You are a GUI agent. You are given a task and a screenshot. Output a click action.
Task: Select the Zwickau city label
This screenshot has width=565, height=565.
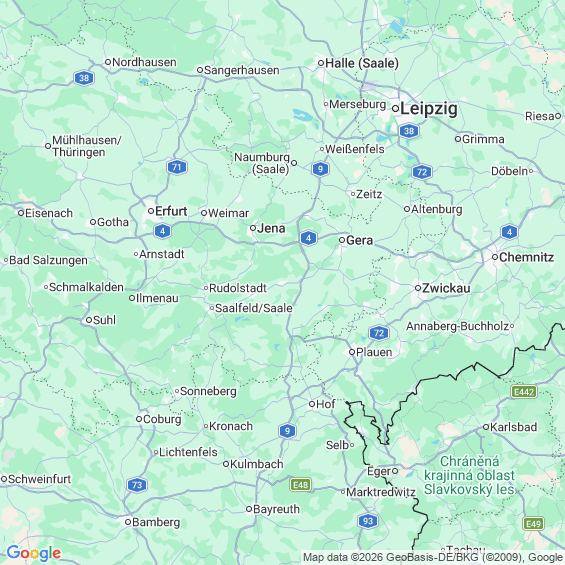(446, 288)
